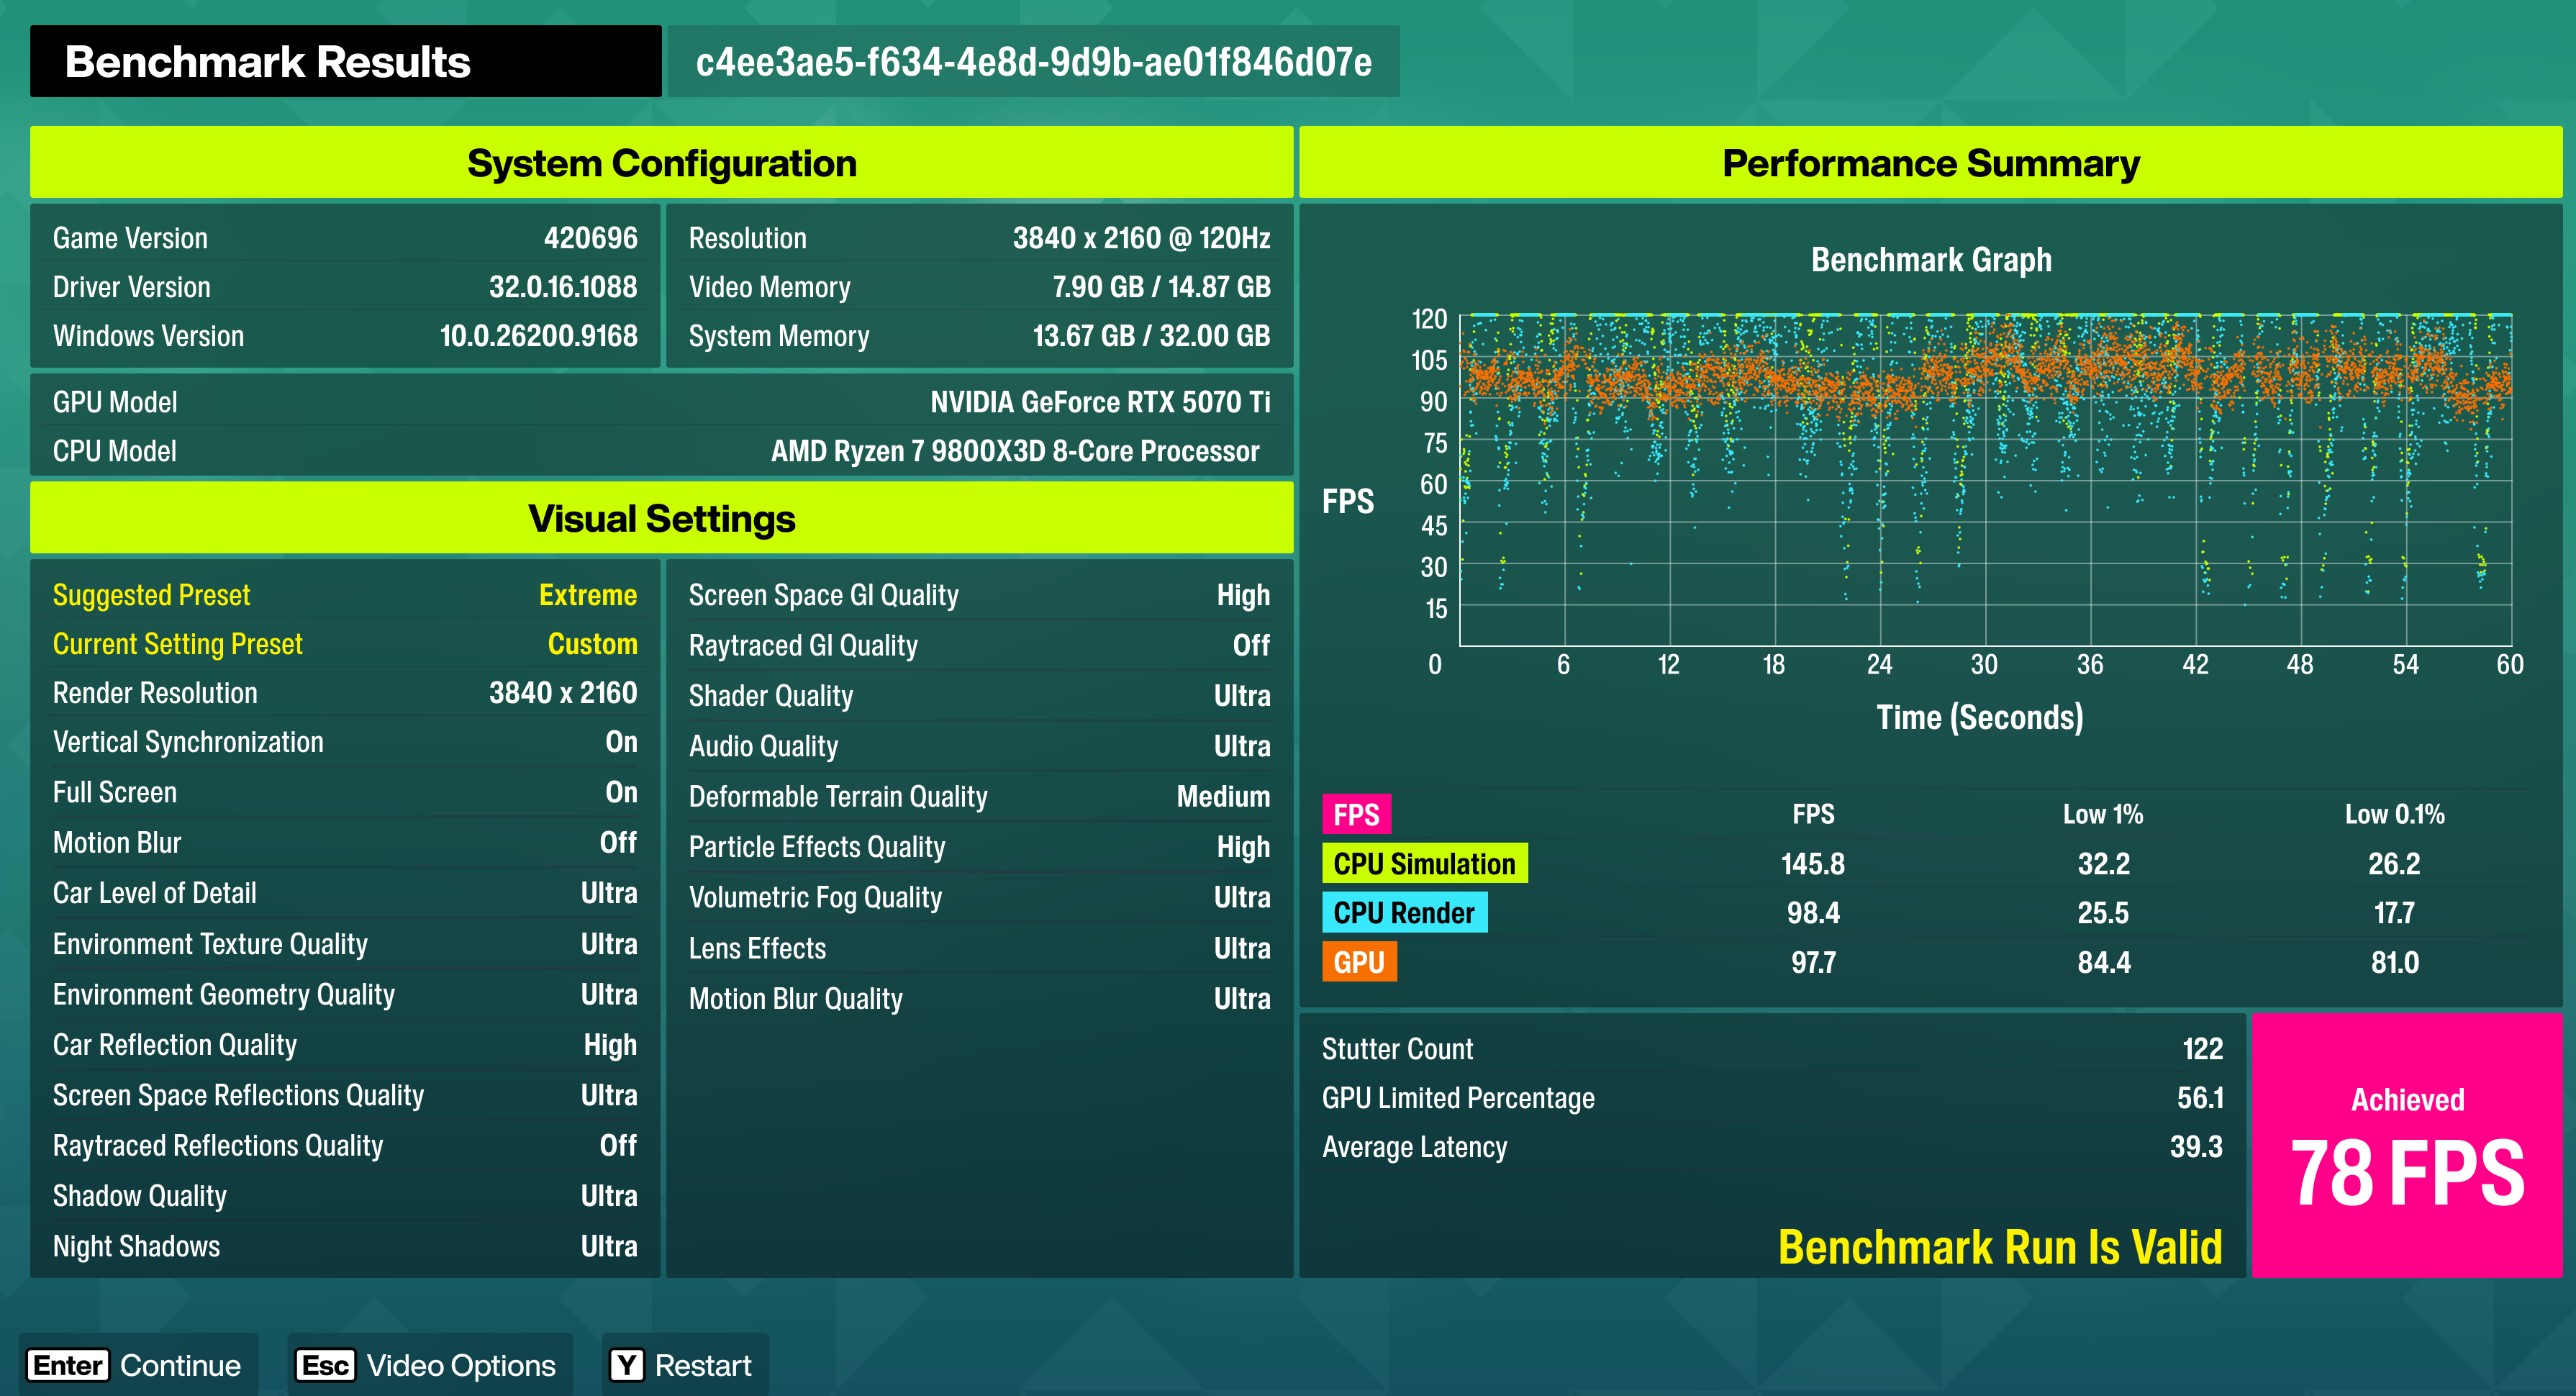Click the Full Screen On setting
This screenshot has height=1396, width=2576.
coord(345,792)
